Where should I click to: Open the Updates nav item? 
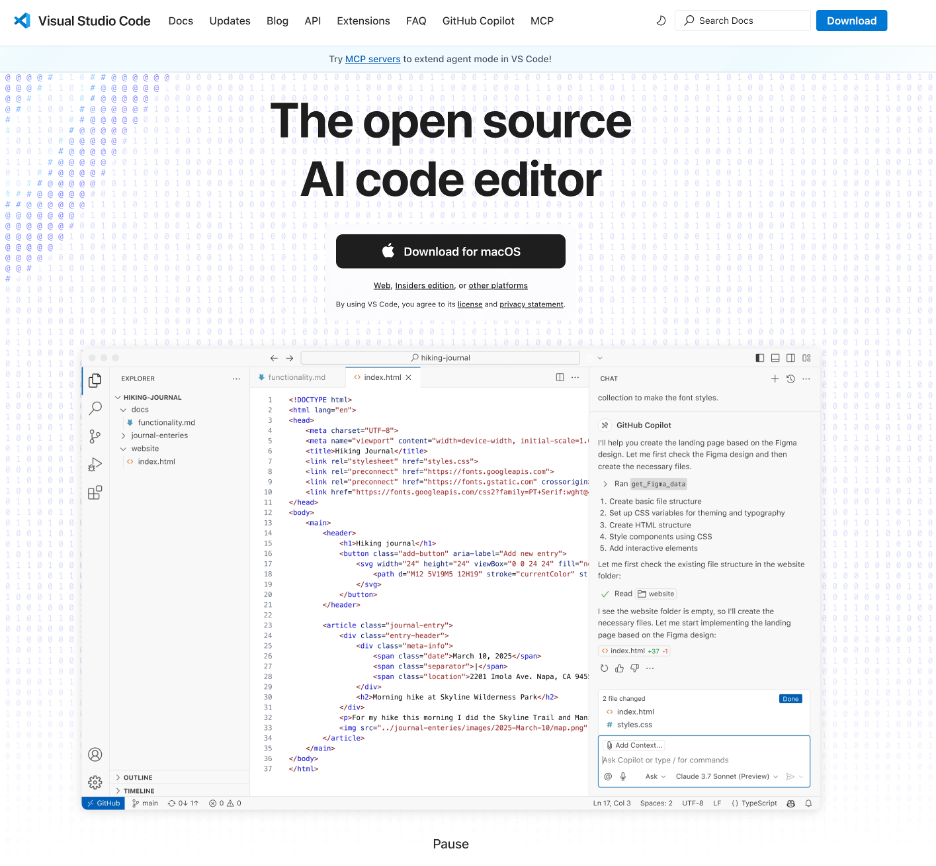(x=230, y=21)
